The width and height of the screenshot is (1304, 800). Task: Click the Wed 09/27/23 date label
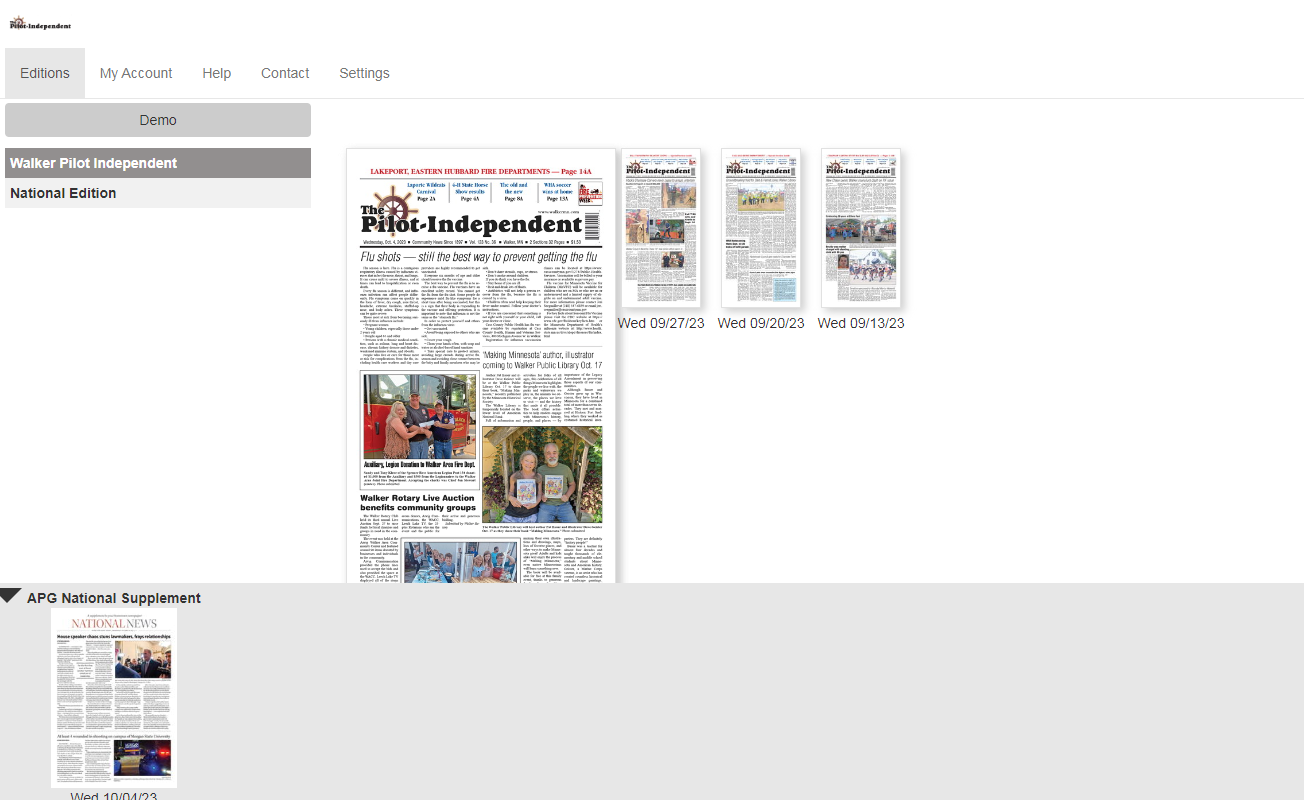coord(661,323)
